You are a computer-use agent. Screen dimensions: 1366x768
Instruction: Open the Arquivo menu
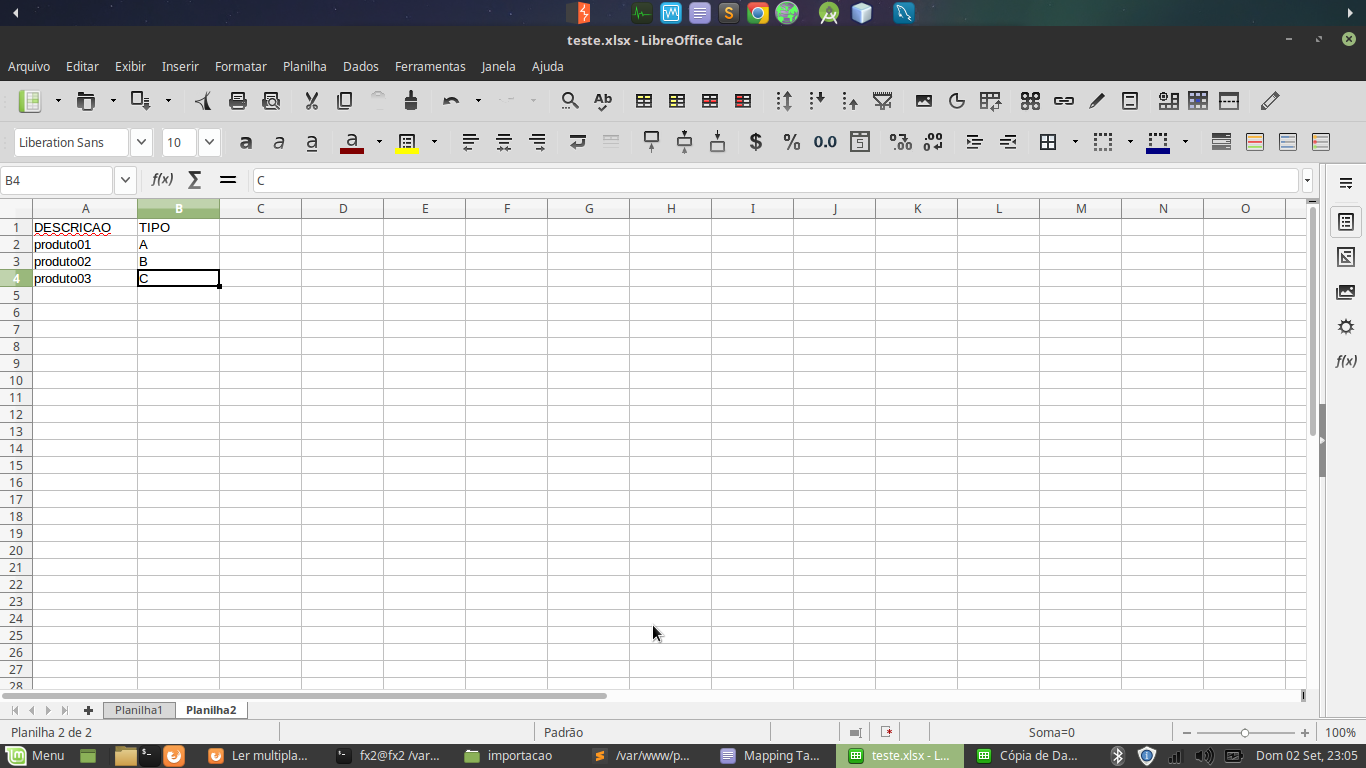[x=29, y=66]
